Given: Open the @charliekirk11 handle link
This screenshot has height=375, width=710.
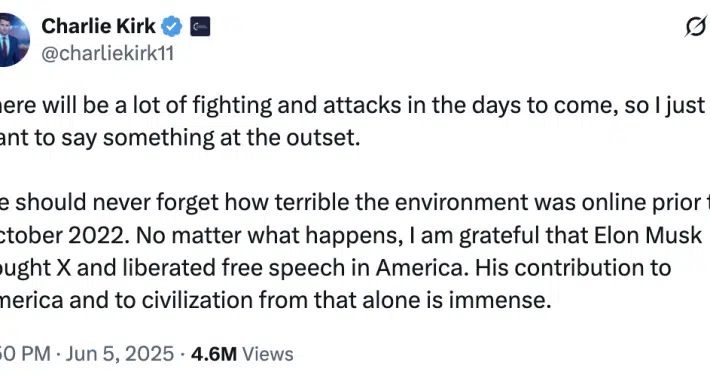Looking at the screenshot, I should pos(108,54).
